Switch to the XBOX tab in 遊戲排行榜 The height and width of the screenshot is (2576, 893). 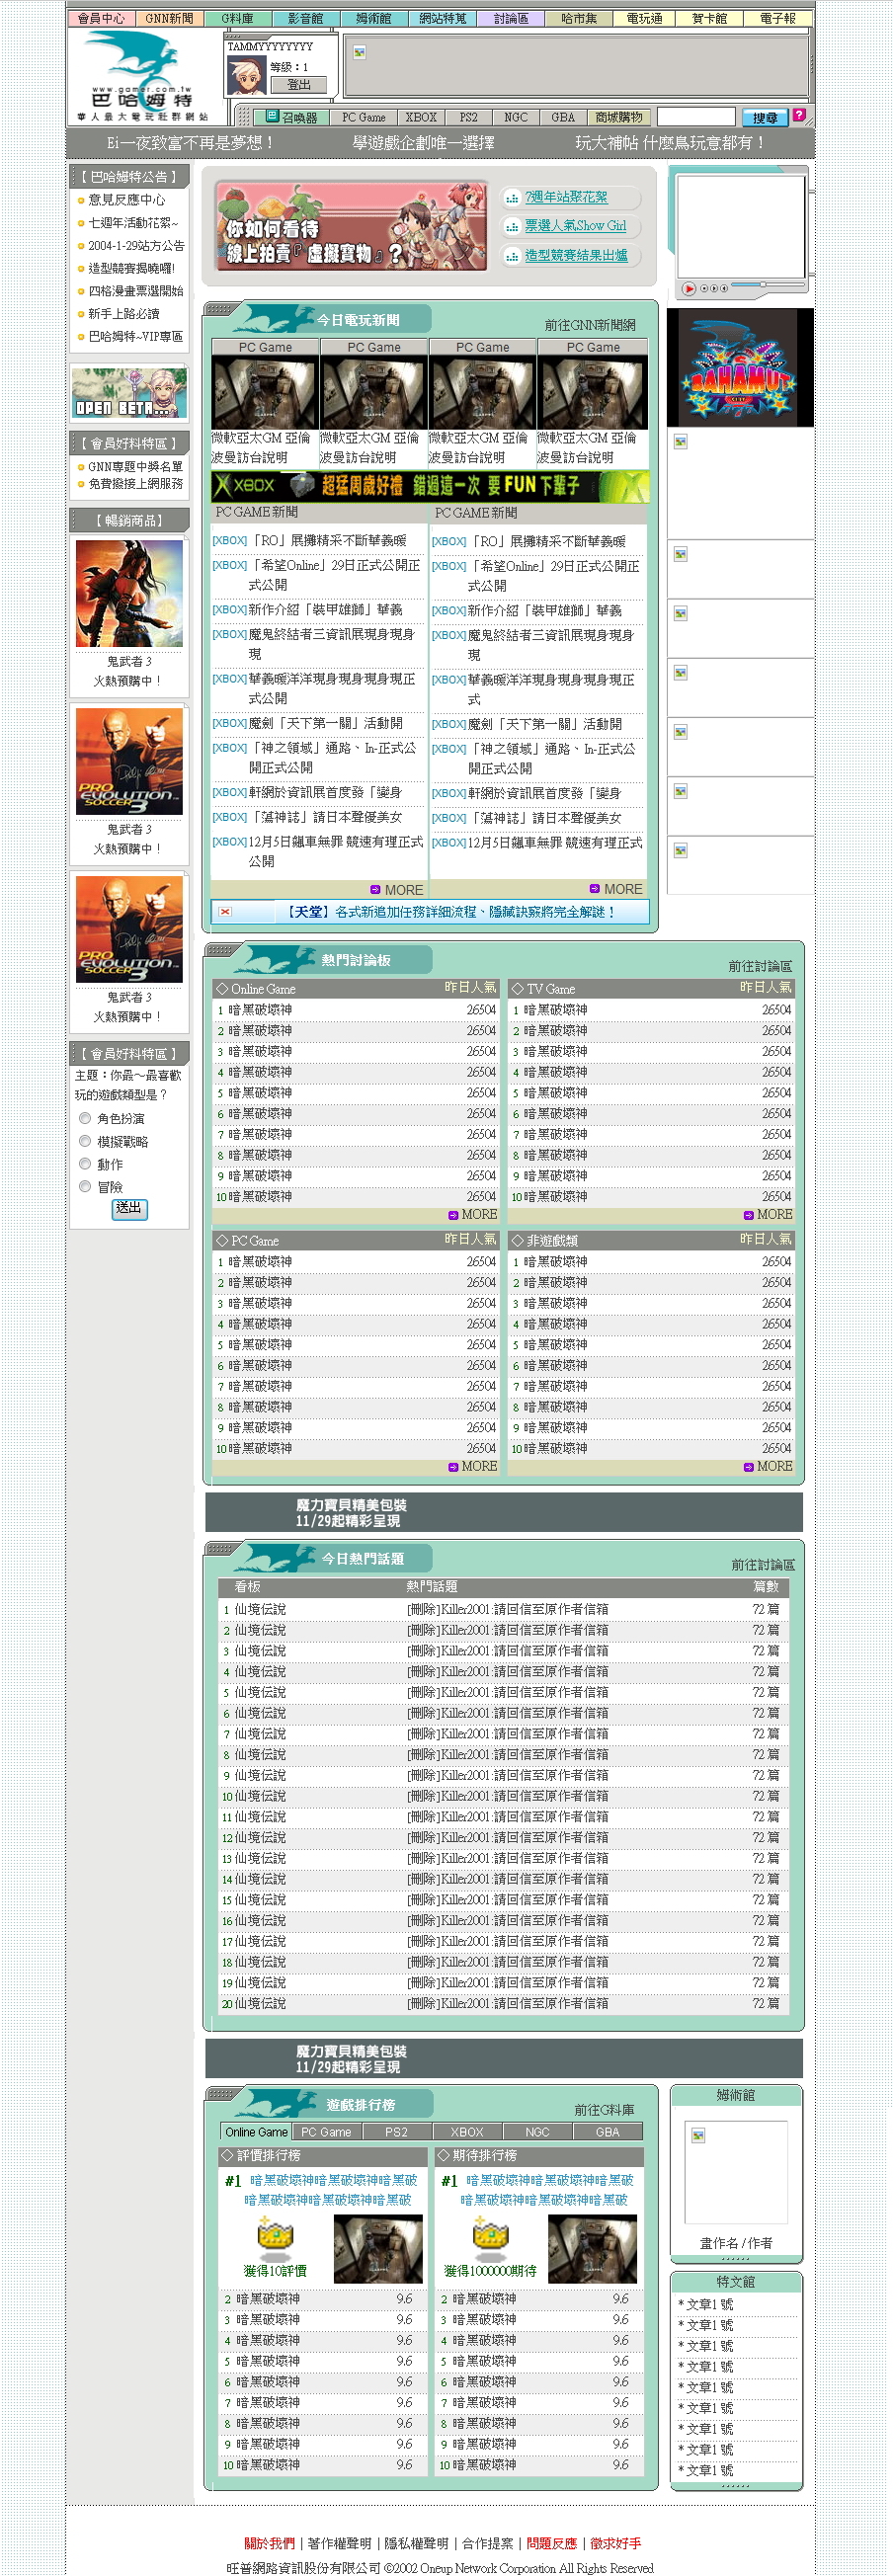(466, 2132)
